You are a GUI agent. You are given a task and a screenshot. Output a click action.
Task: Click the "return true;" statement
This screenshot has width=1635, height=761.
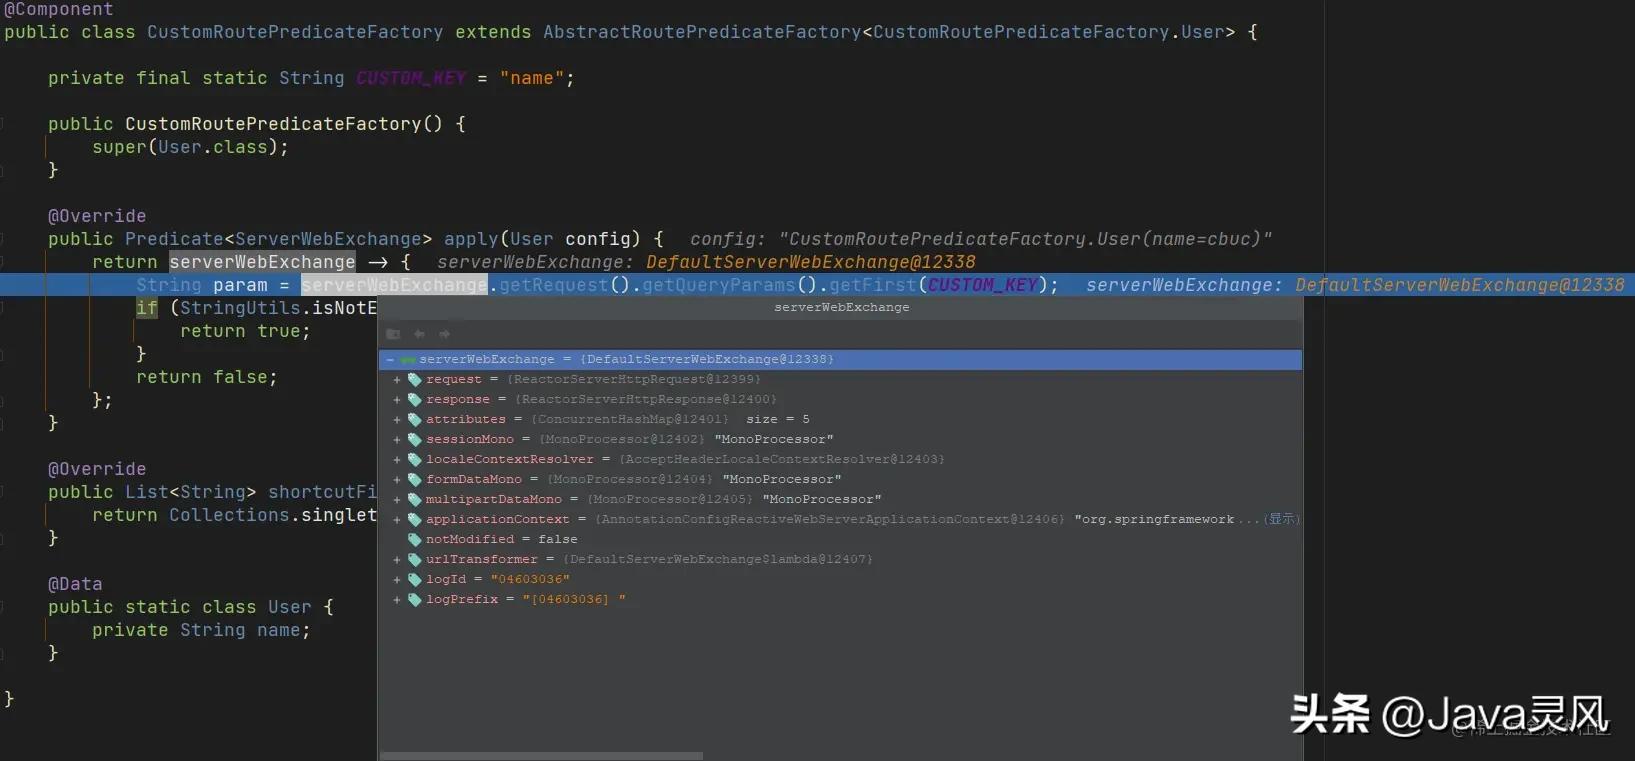click(x=246, y=331)
